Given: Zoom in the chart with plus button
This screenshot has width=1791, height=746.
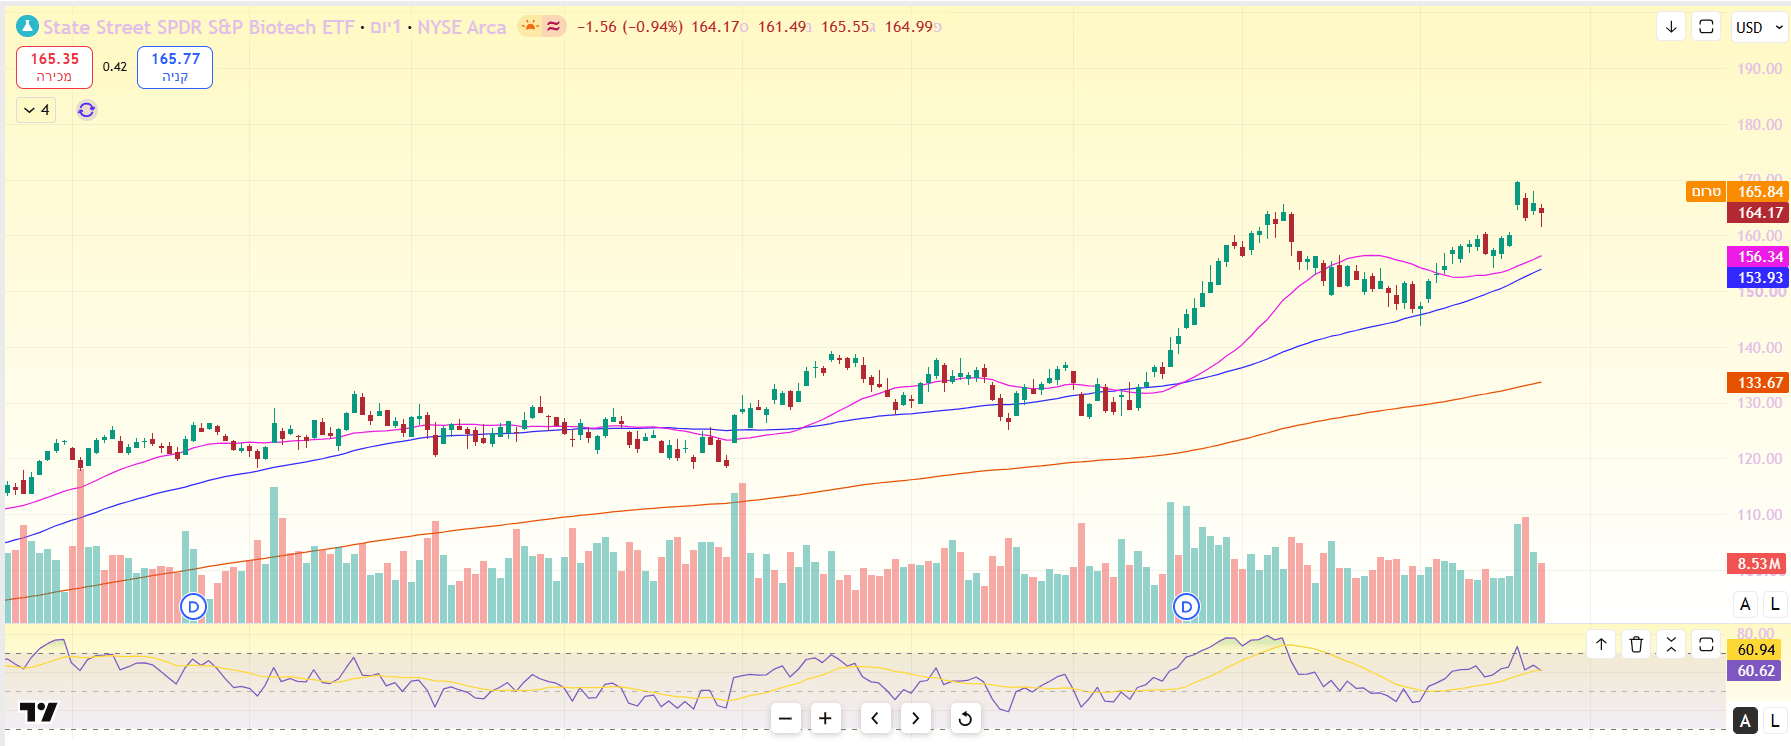Looking at the screenshot, I should pos(825,718).
